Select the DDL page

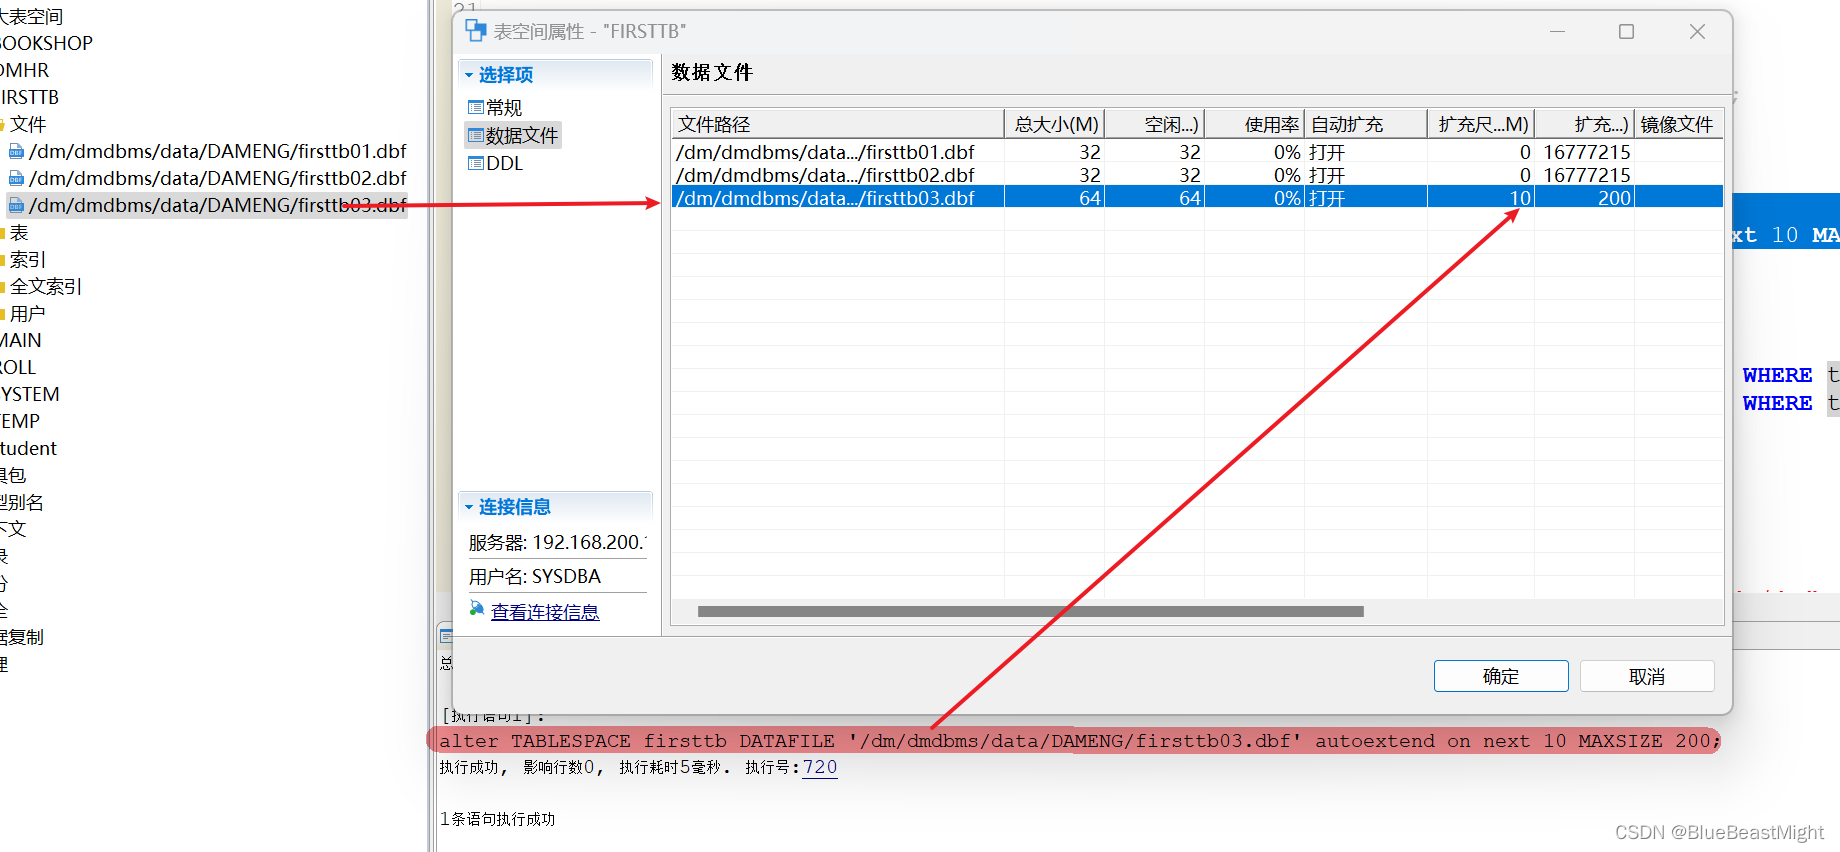[504, 163]
